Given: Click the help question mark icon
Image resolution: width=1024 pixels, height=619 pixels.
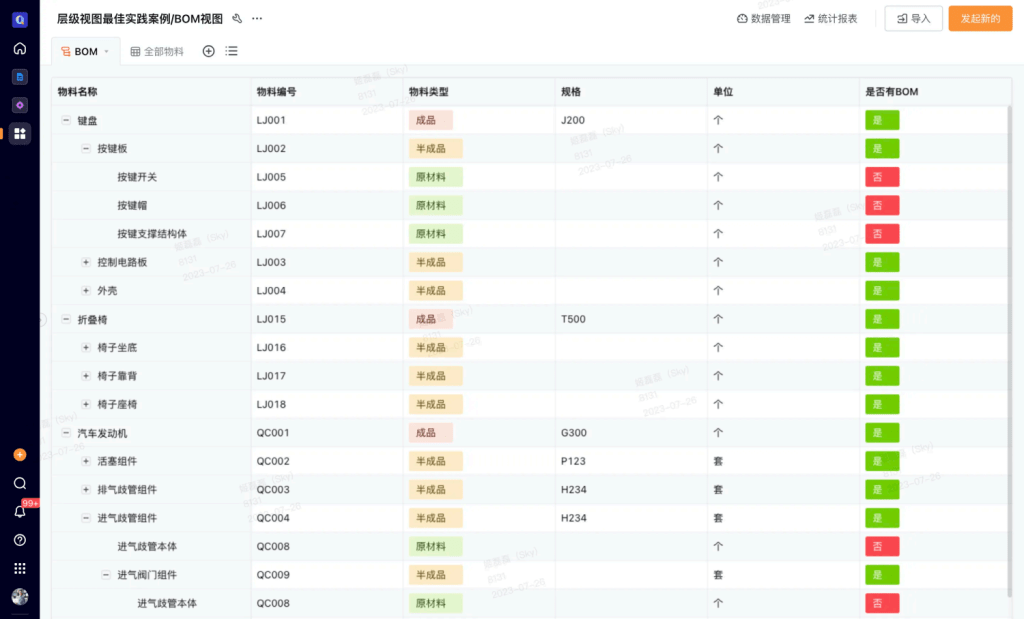Looking at the screenshot, I should pyautogui.click(x=20, y=540).
